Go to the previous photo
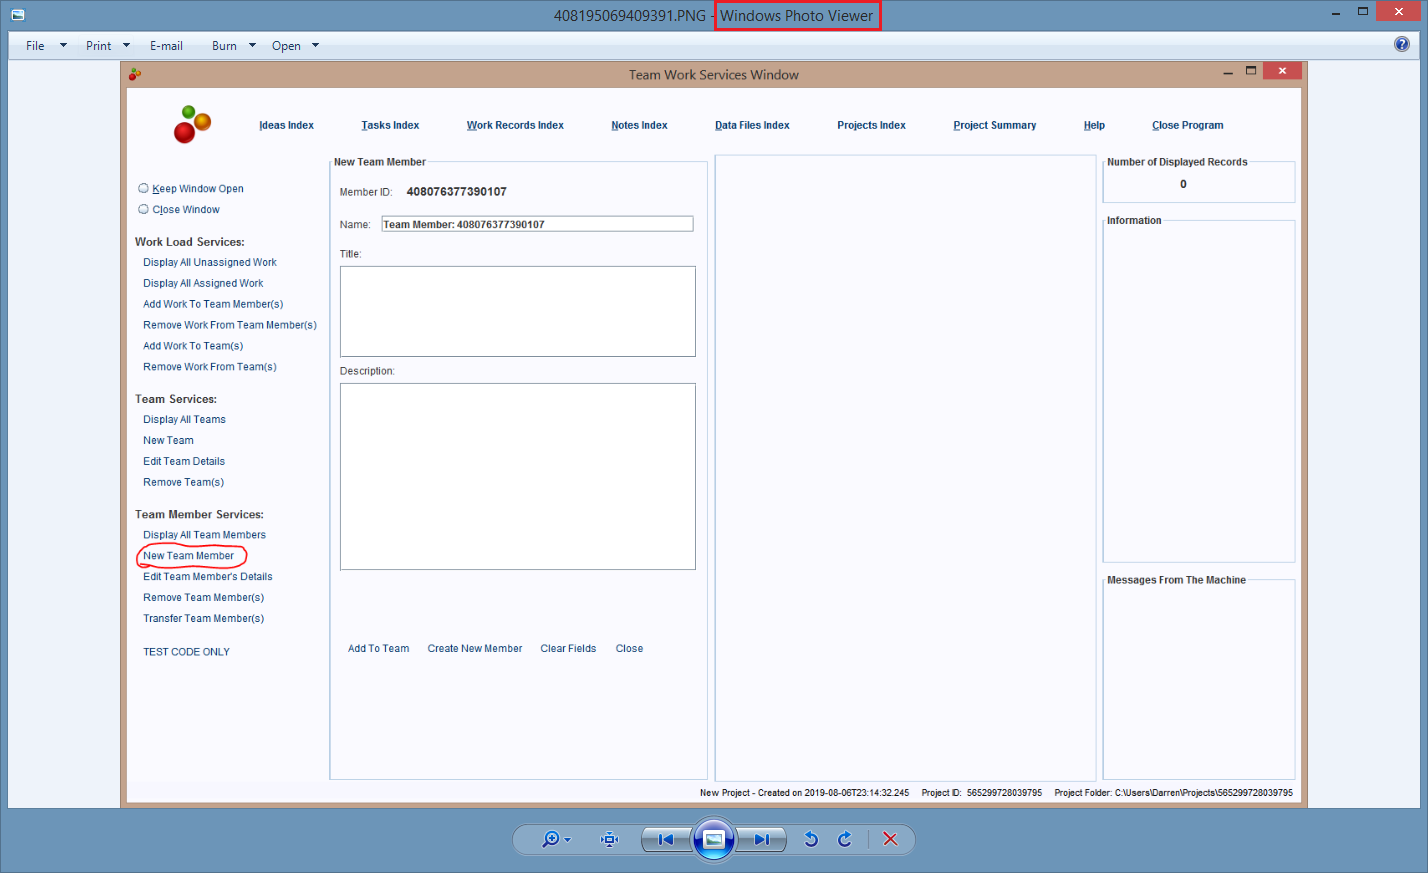Image resolution: width=1428 pixels, height=873 pixels. pos(666,840)
